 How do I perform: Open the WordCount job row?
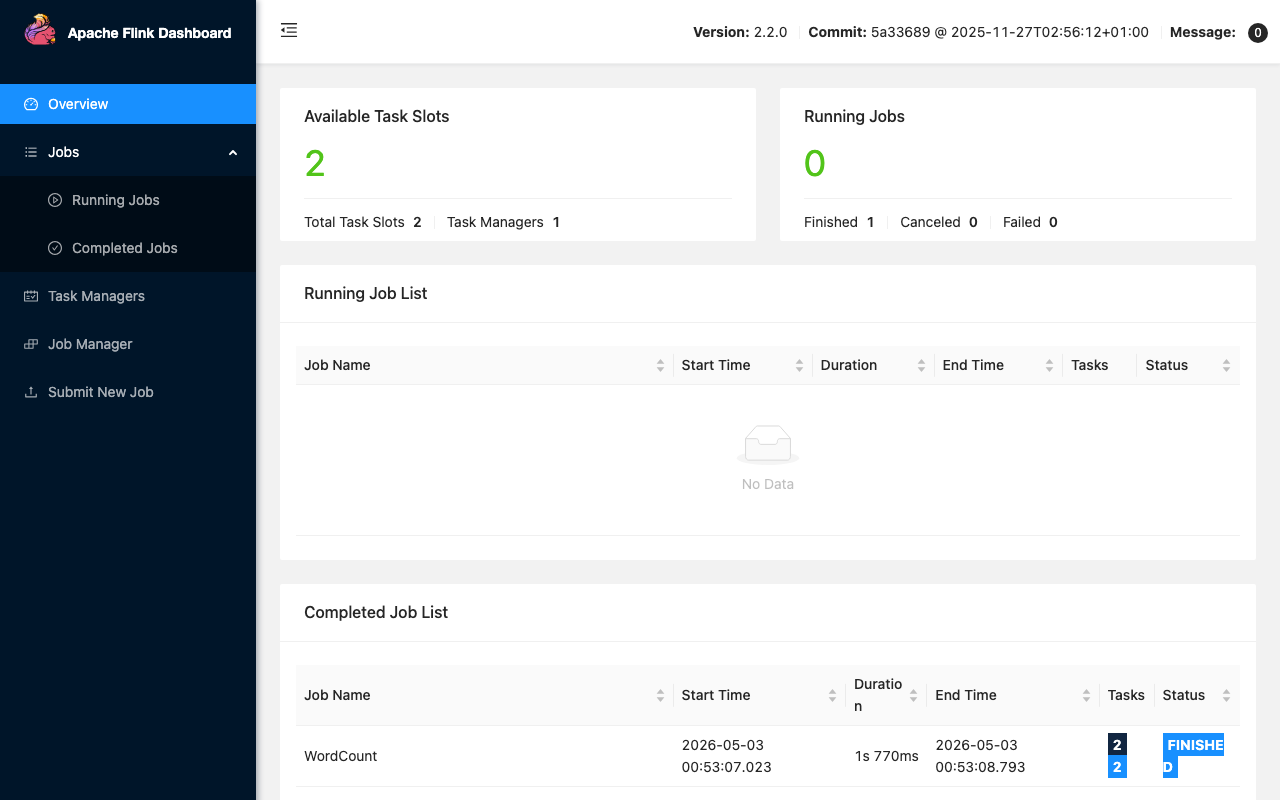tap(768, 756)
